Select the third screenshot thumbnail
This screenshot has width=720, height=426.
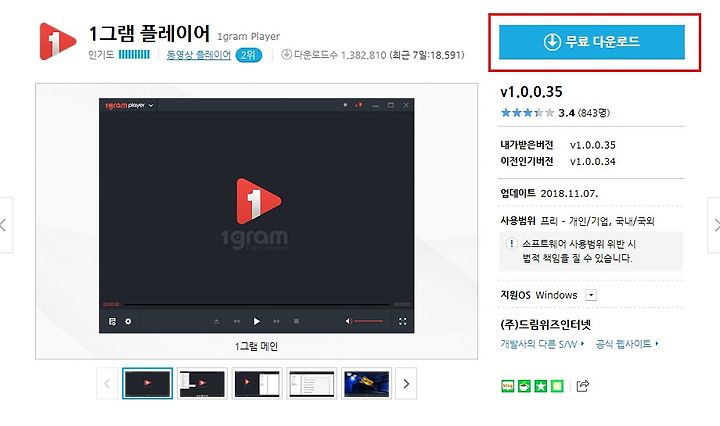257,383
